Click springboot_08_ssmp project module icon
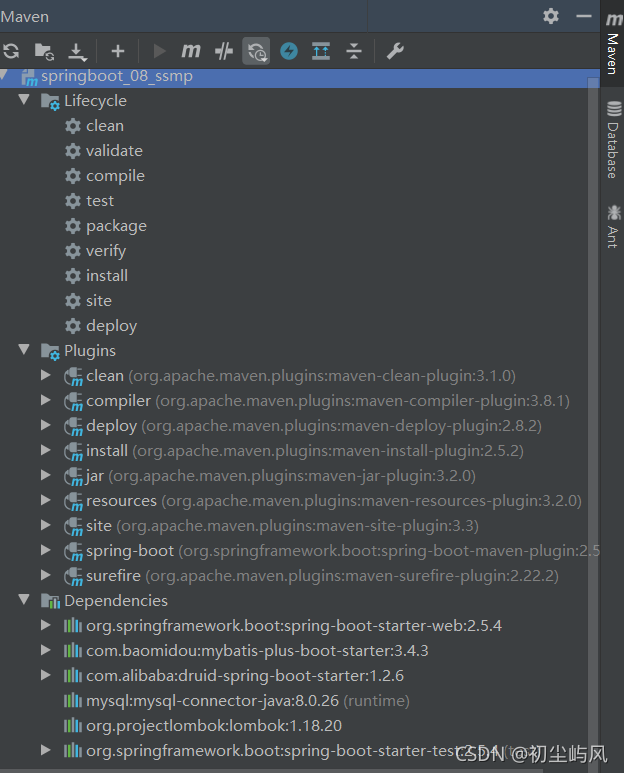This screenshot has height=773, width=624. coord(29,77)
